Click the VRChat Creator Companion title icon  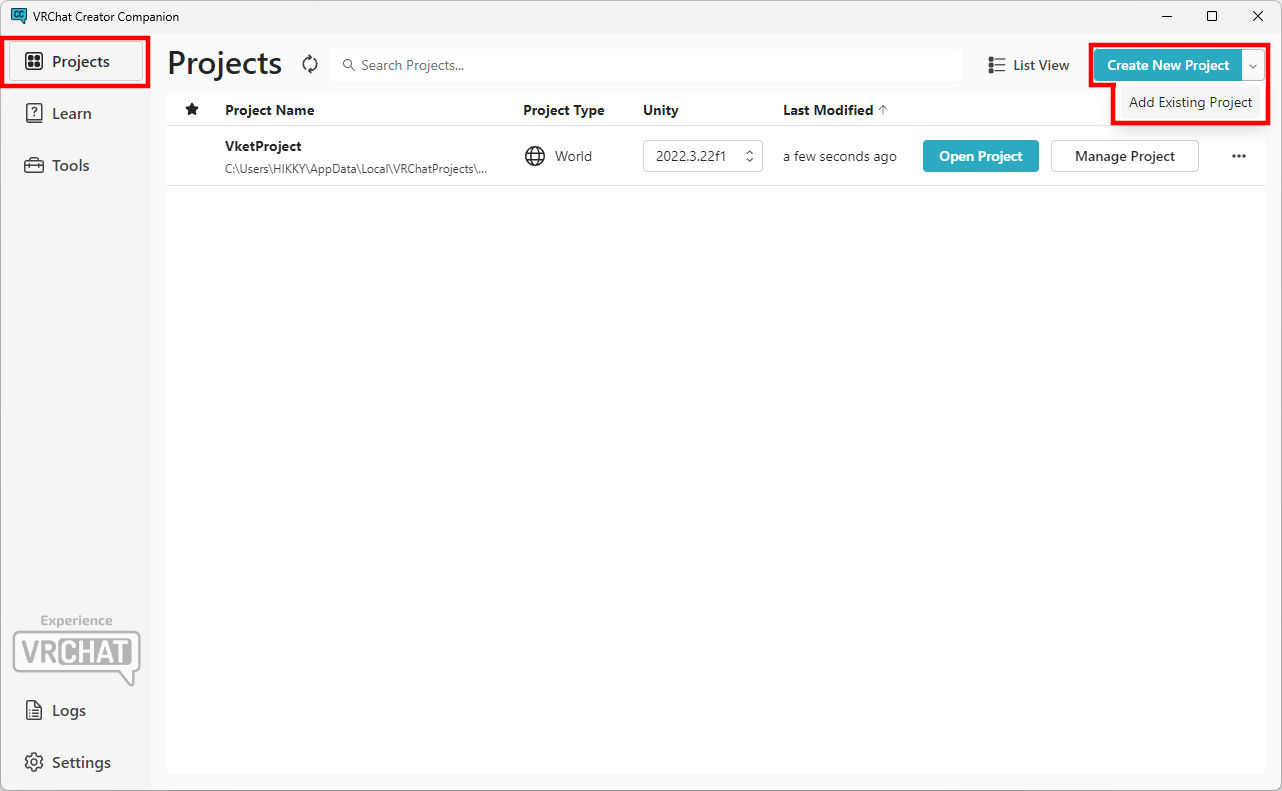[x=18, y=16]
